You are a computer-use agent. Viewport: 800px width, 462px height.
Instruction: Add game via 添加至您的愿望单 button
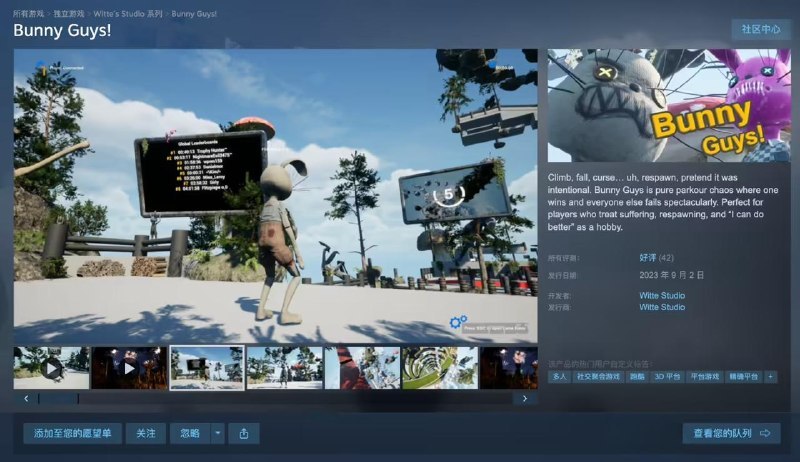pos(72,433)
